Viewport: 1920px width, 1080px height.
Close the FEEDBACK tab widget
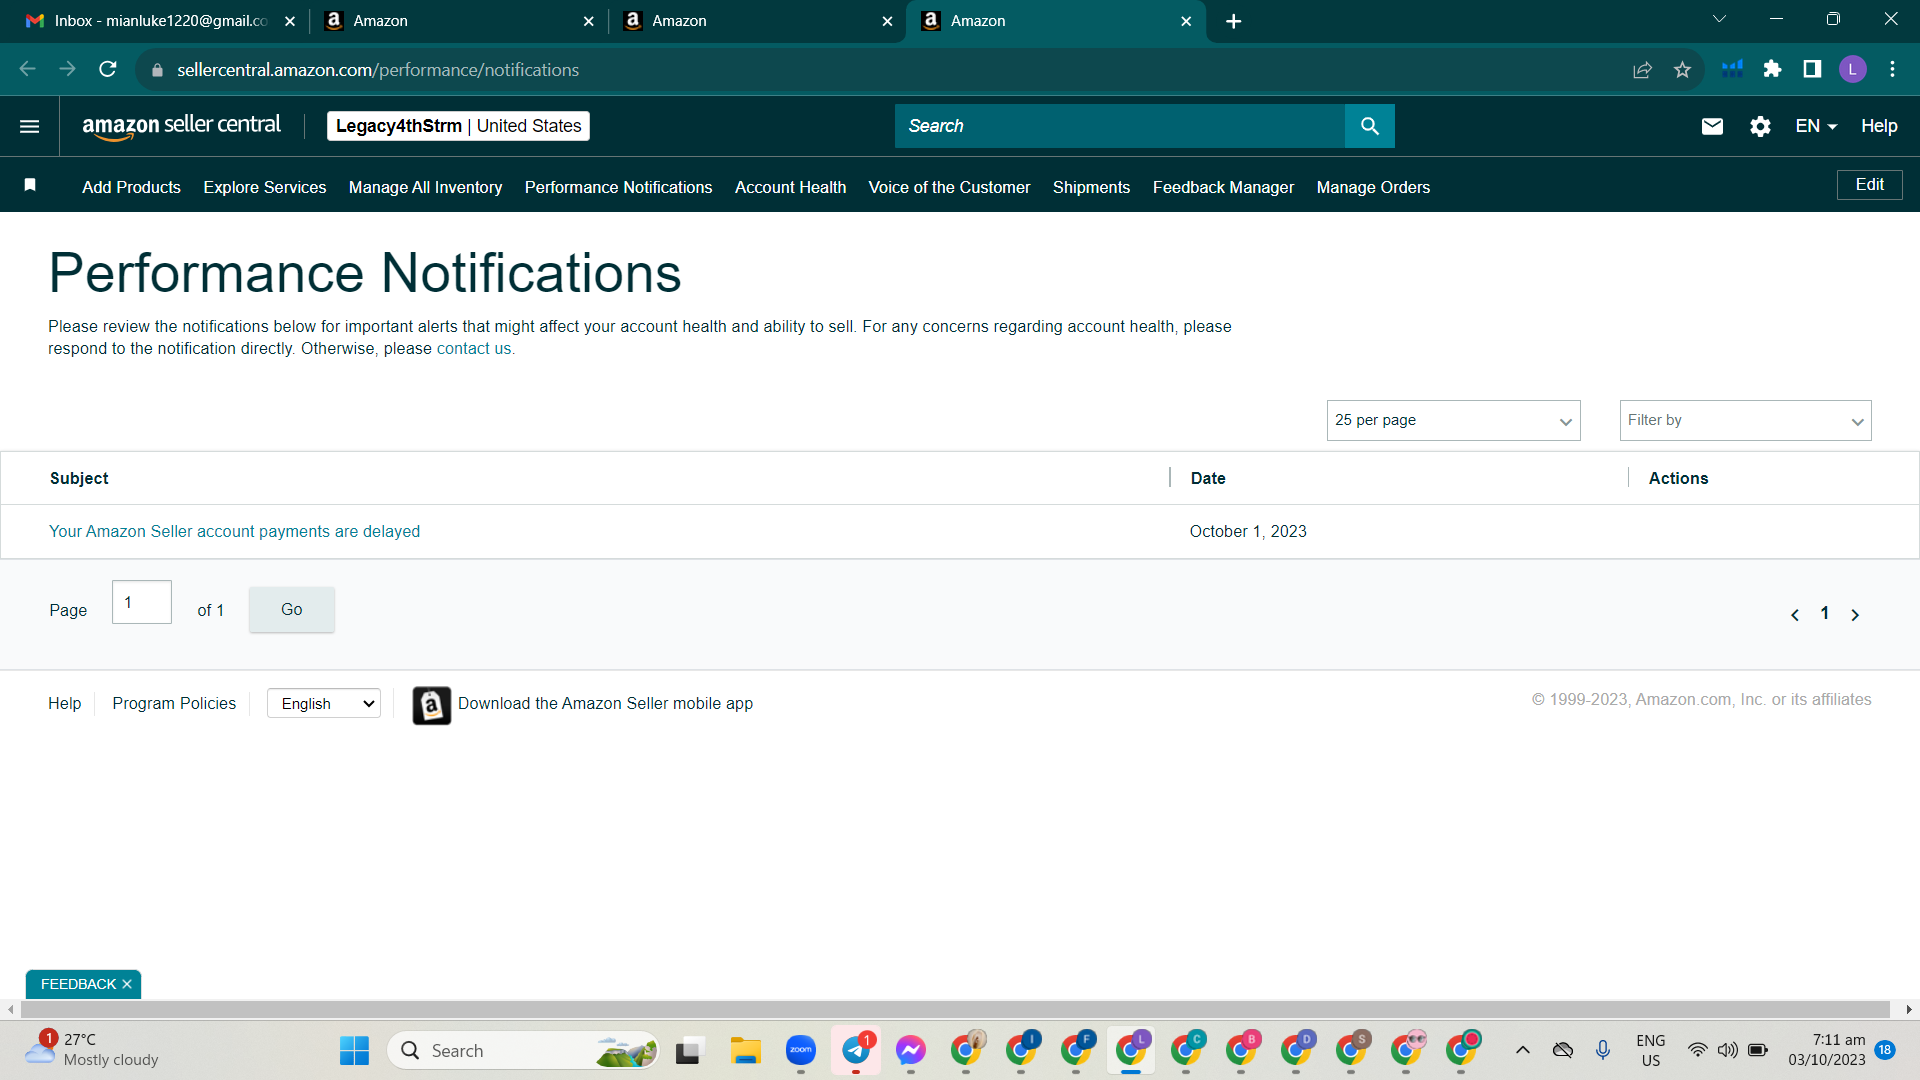[127, 985]
